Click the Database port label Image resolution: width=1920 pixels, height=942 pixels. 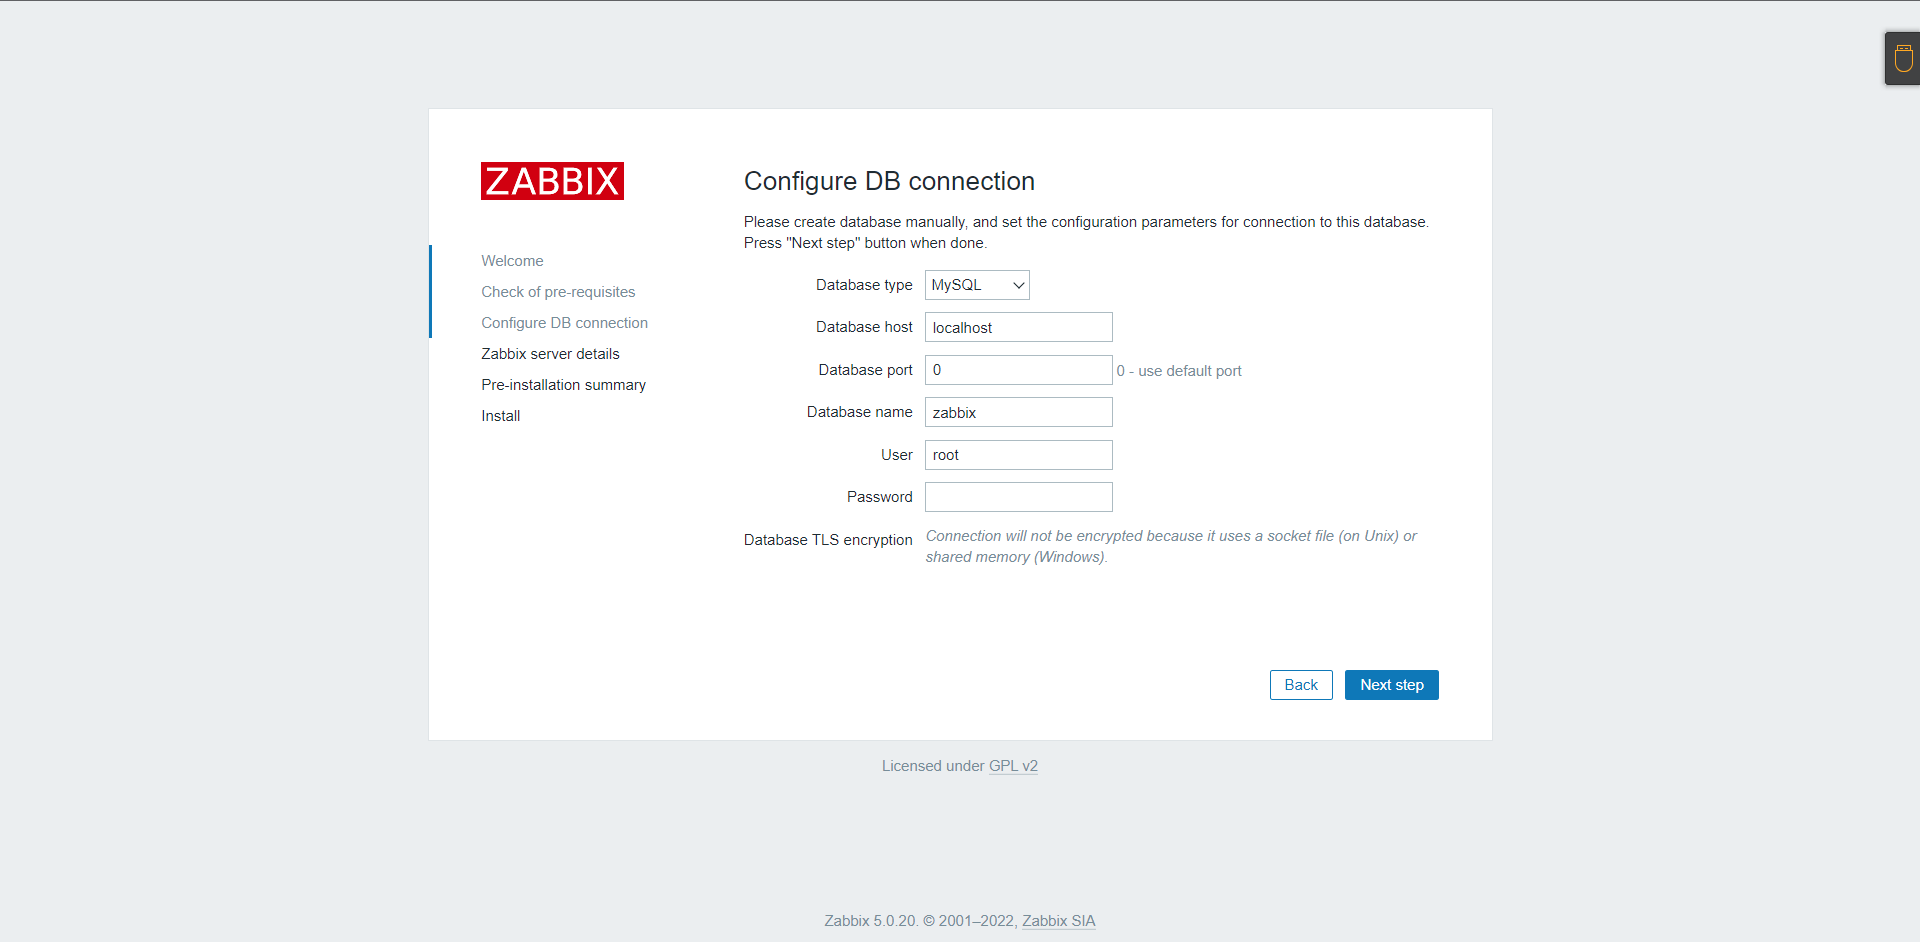pos(865,370)
